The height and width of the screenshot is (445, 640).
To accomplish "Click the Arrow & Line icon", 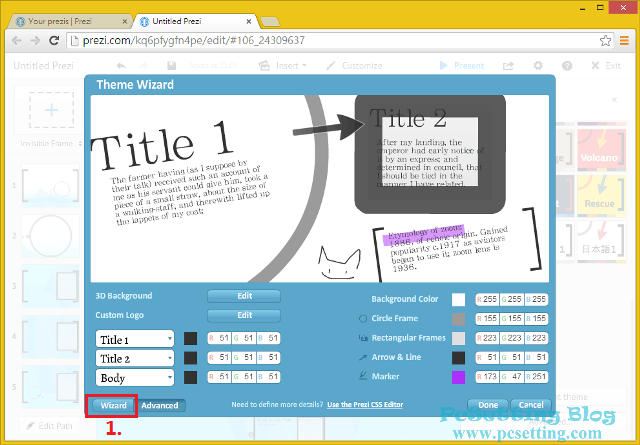I will 362,357.
